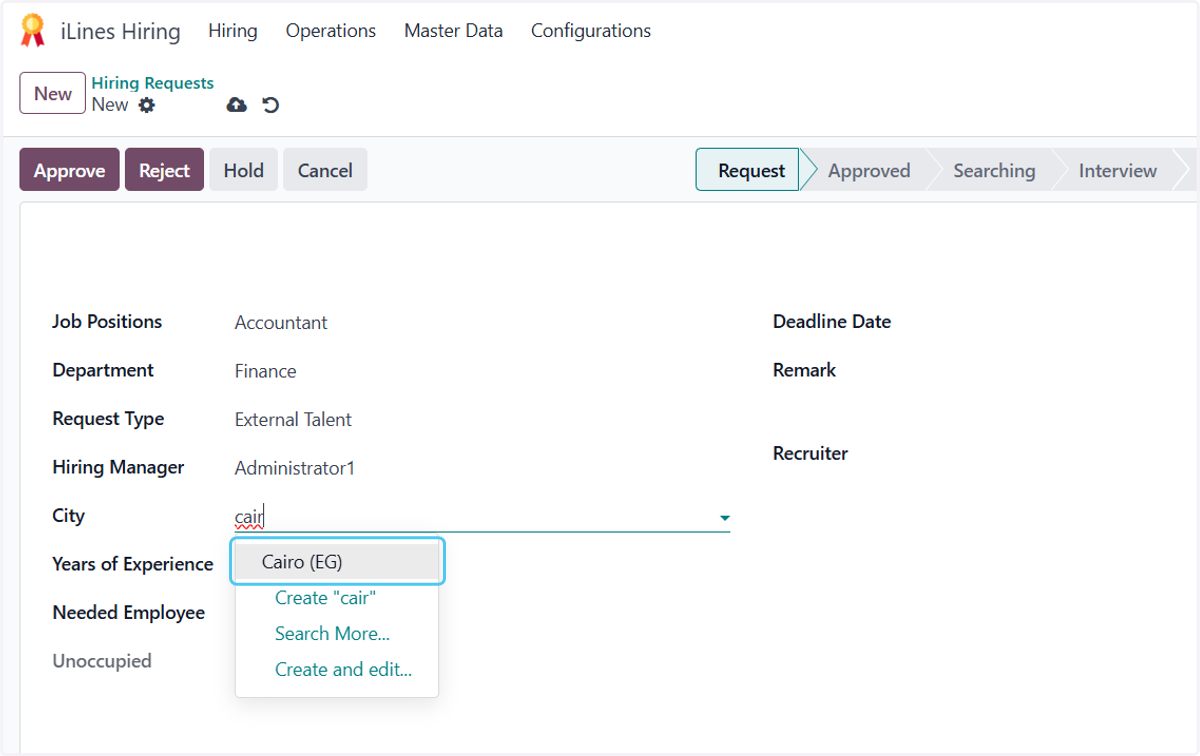Open the Hiring menu
Viewport: 1200px width, 756px height.
point(233,31)
